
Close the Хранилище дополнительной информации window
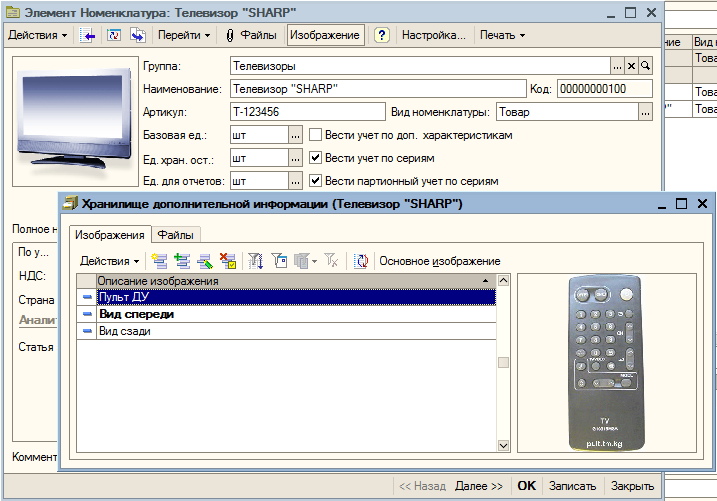coord(702,204)
